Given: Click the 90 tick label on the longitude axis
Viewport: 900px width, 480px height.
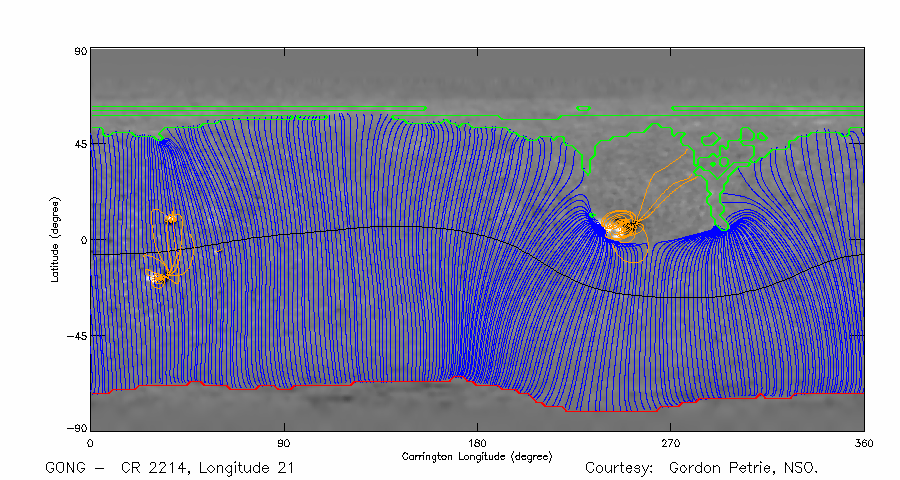Looking at the screenshot, I should tap(284, 442).
